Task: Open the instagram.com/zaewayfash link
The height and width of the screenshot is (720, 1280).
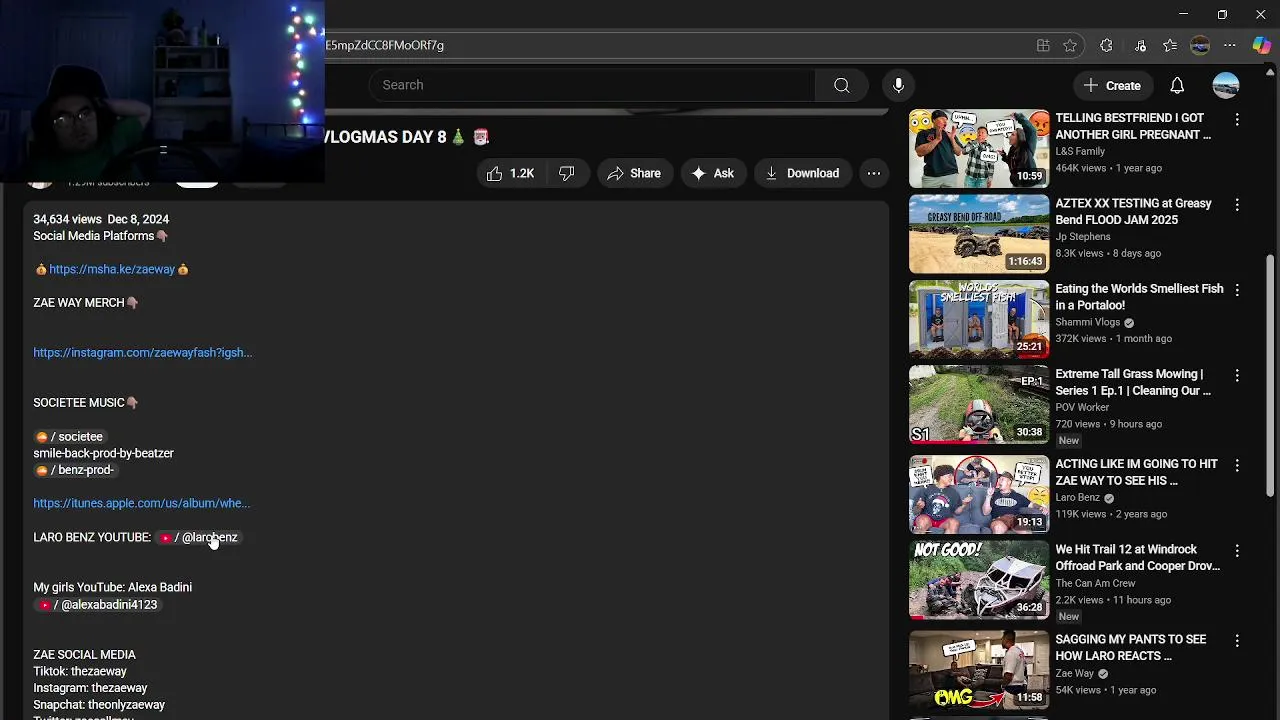Action: (x=143, y=352)
